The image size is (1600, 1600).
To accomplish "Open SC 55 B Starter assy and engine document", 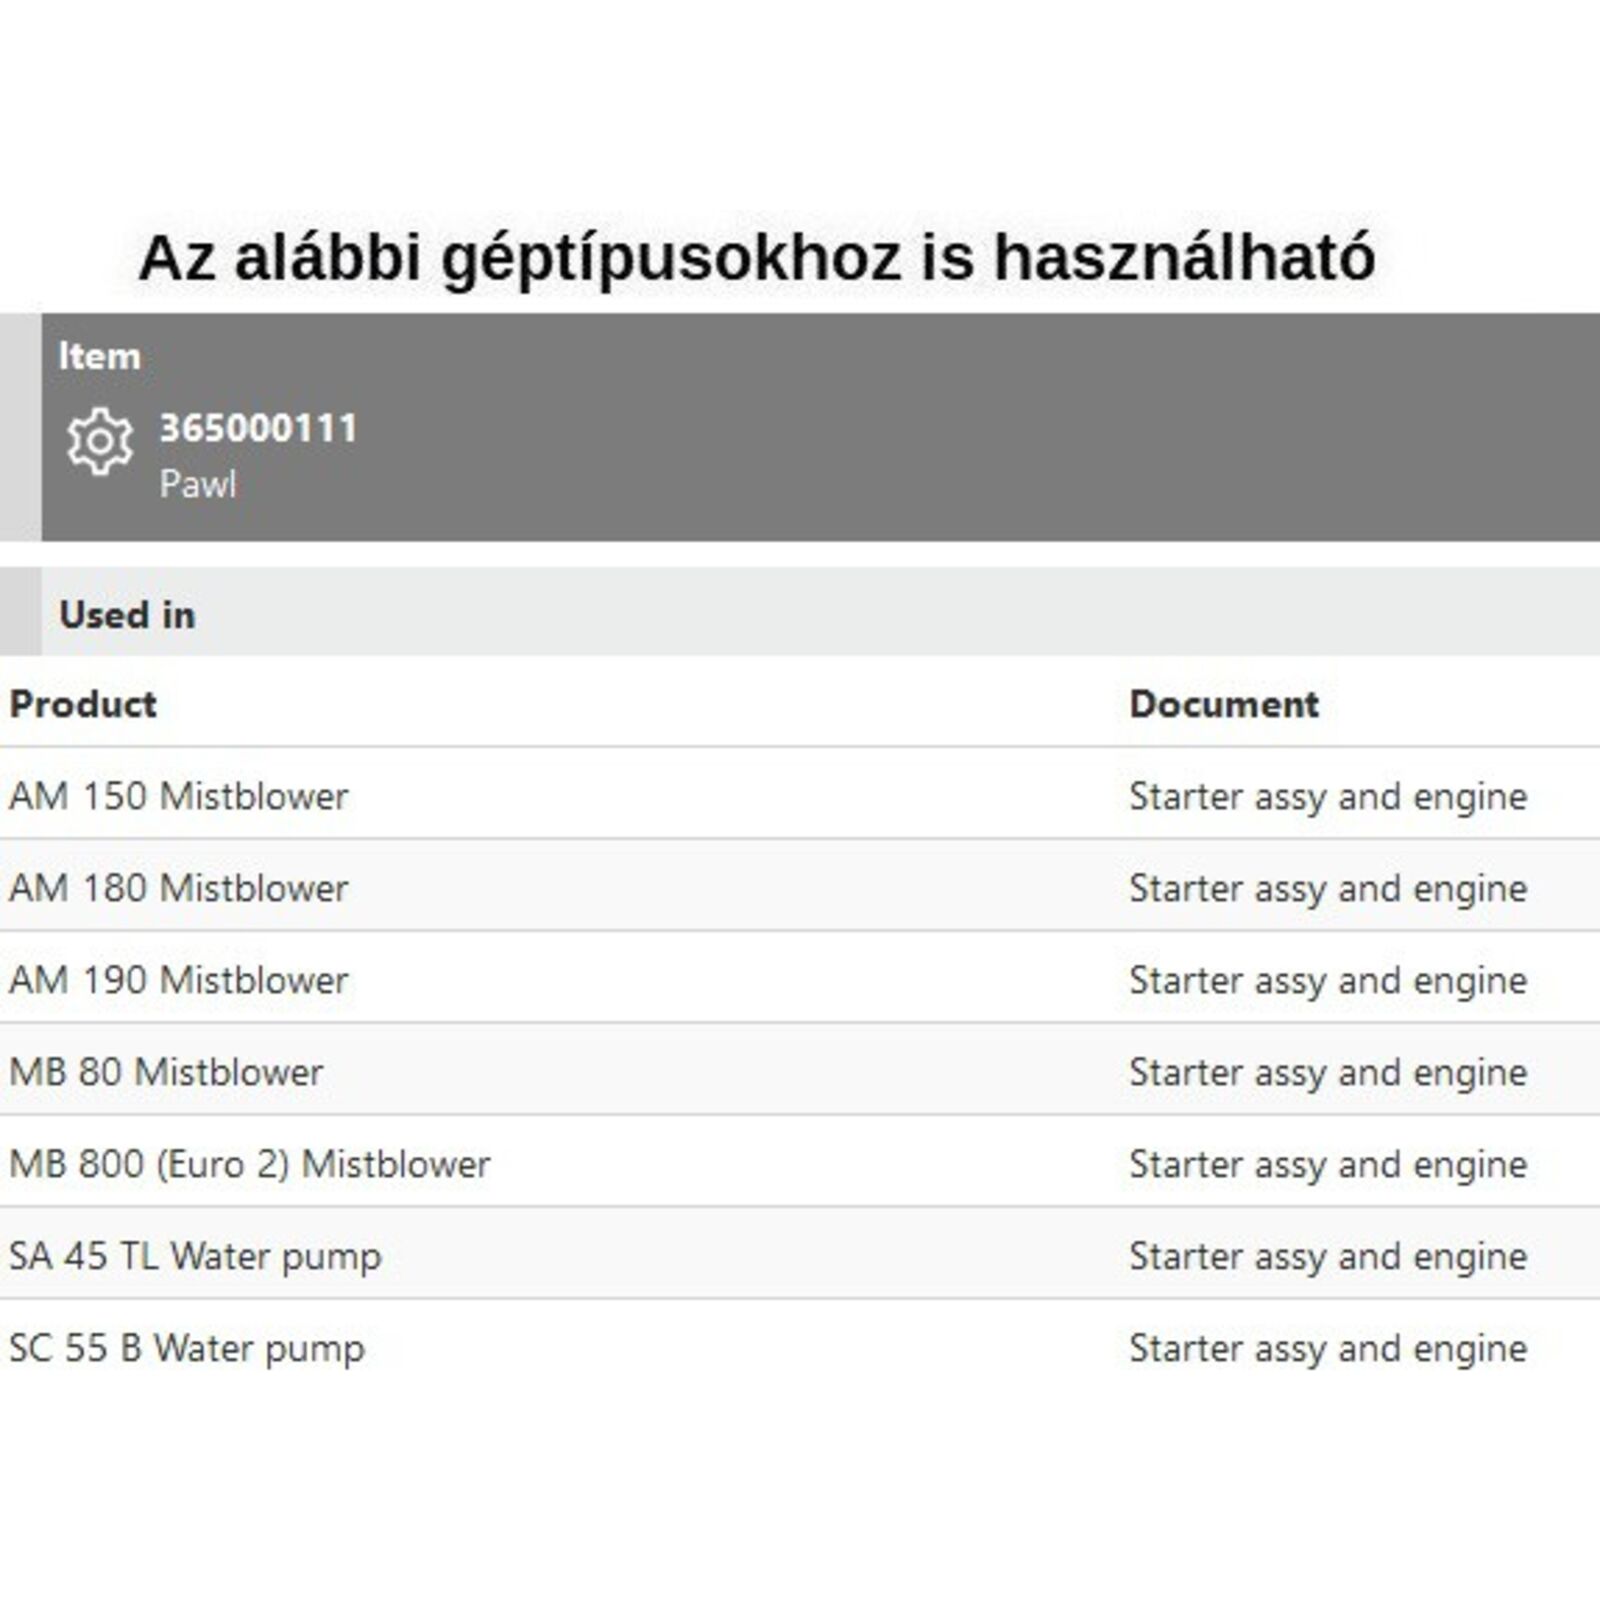I will 1328,1348.
